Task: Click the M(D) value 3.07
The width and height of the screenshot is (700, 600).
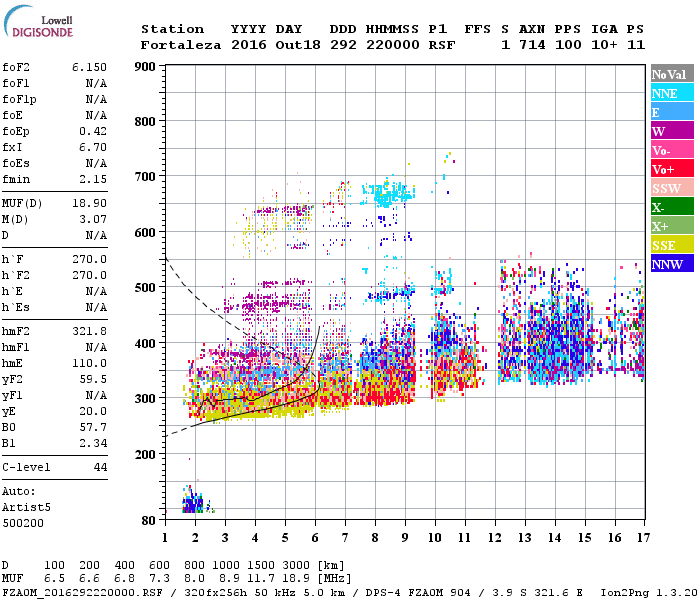Action: (93, 220)
